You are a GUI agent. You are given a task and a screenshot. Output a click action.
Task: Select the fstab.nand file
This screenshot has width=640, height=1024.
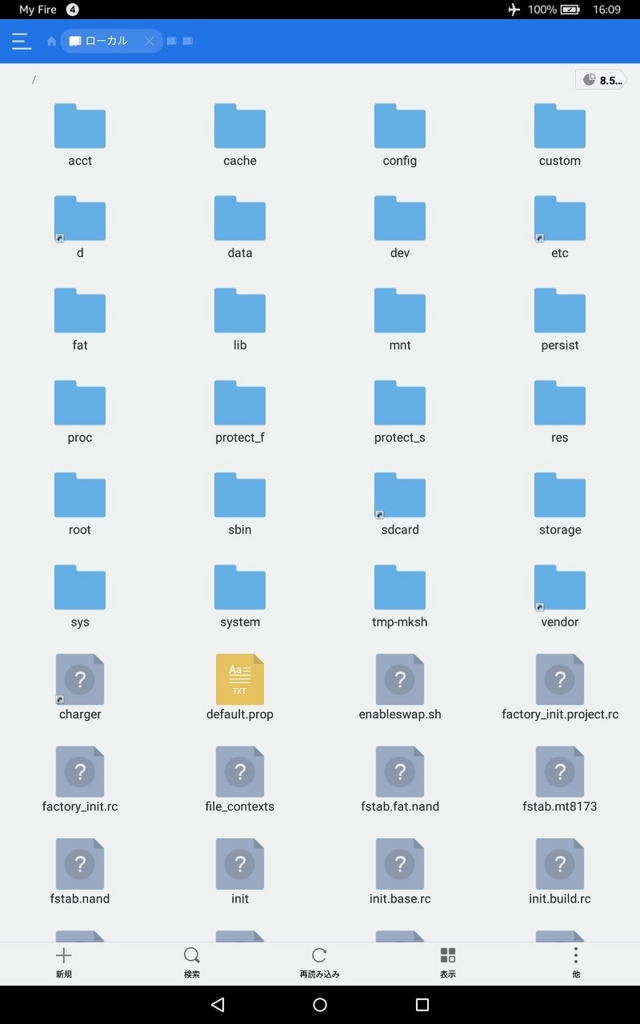80,872
